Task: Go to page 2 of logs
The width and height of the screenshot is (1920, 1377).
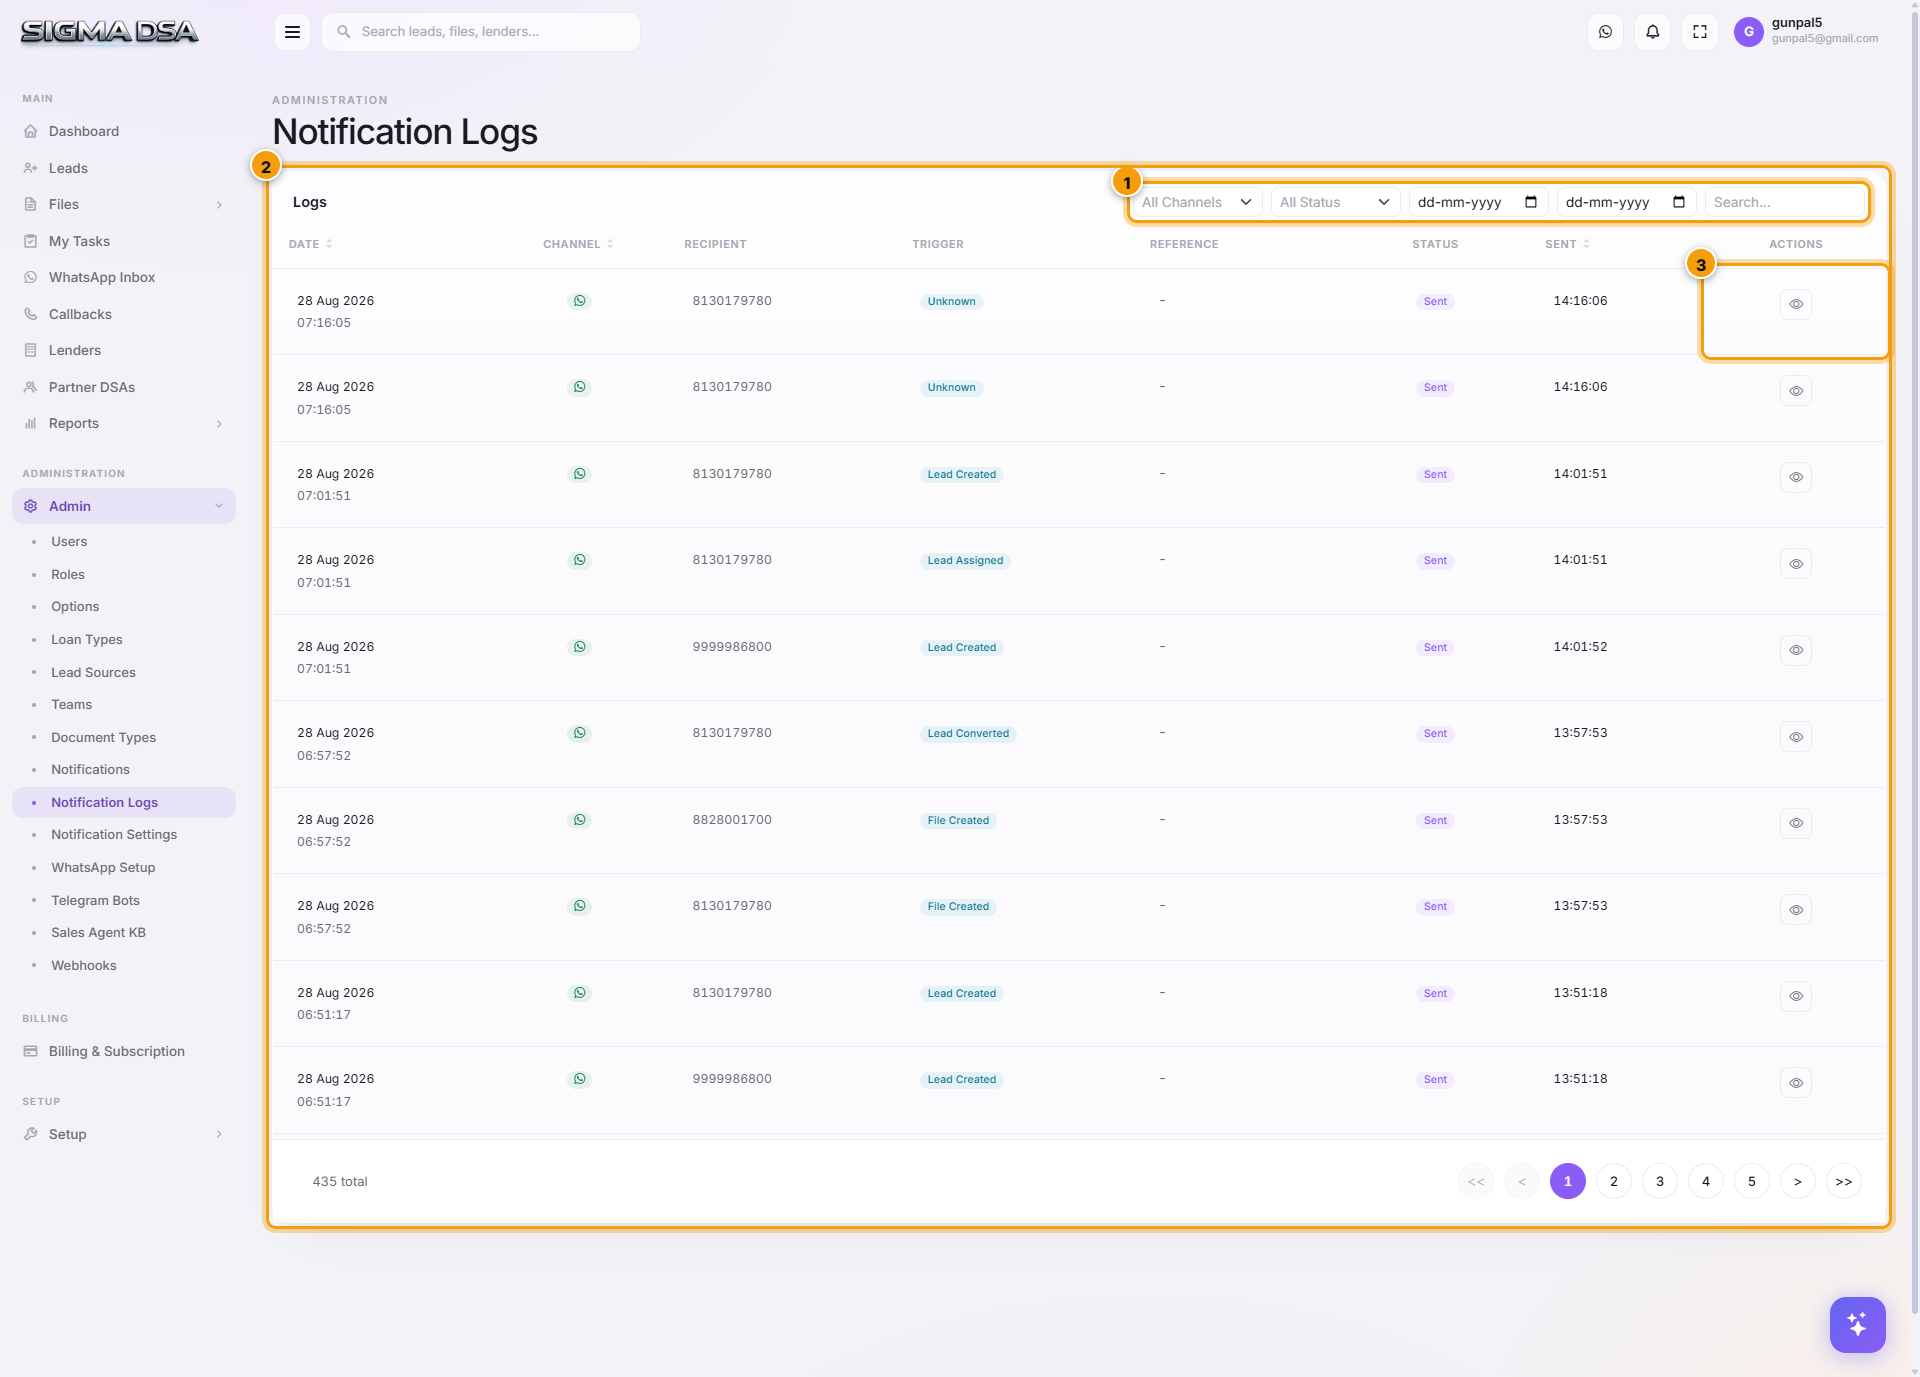Action: (x=1613, y=1181)
